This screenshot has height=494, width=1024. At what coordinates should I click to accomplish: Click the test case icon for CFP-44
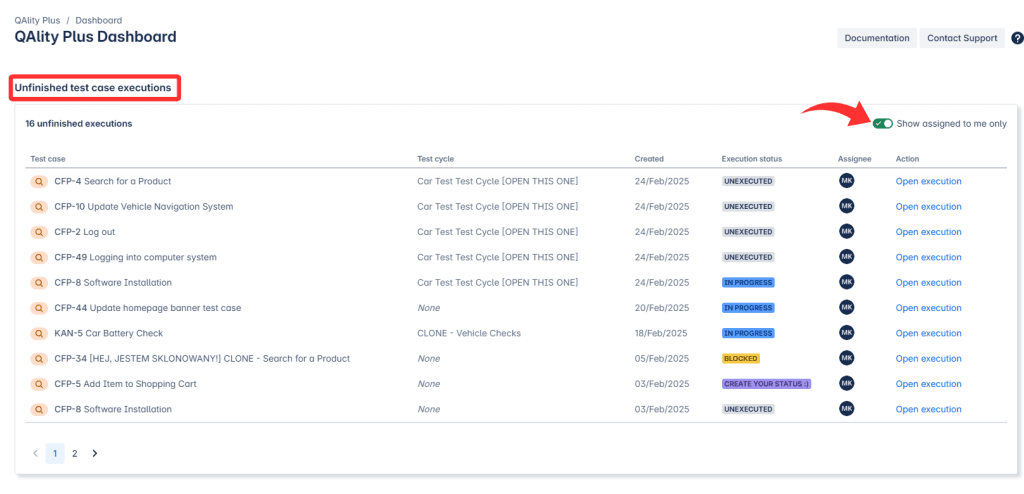coord(39,308)
